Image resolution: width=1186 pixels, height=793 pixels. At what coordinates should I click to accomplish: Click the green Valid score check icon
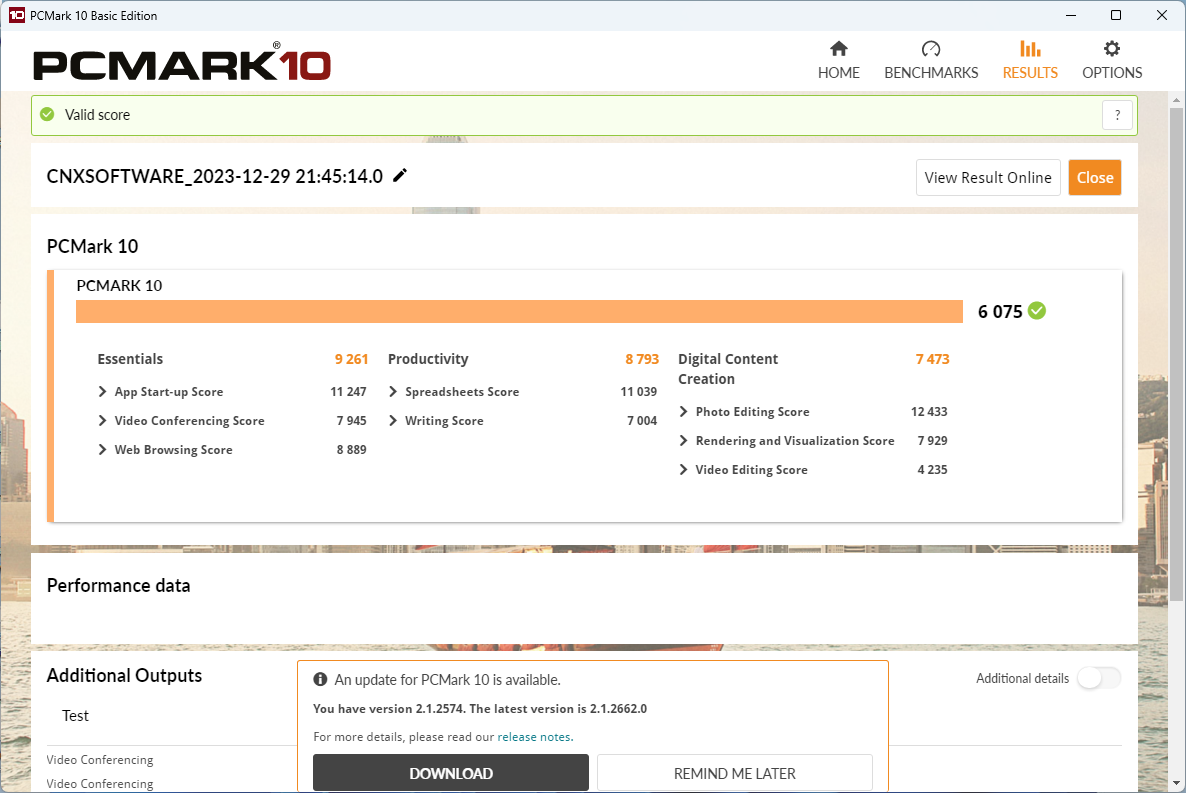point(47,114)
